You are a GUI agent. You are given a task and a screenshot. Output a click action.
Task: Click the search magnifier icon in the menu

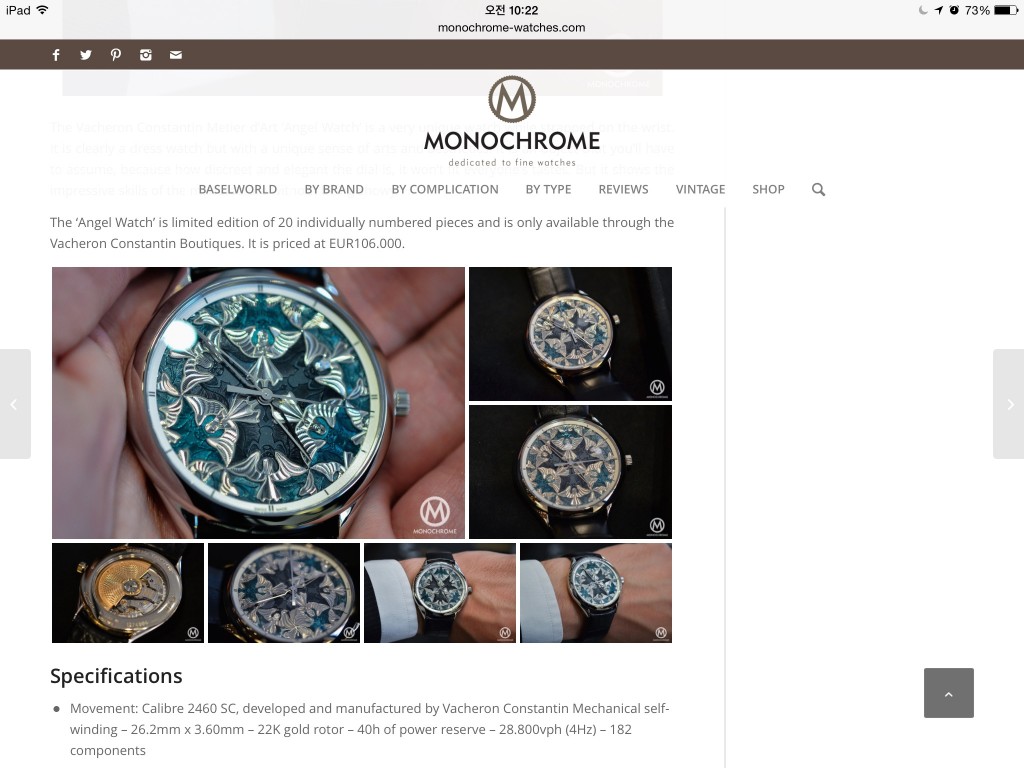click(818, 189)
